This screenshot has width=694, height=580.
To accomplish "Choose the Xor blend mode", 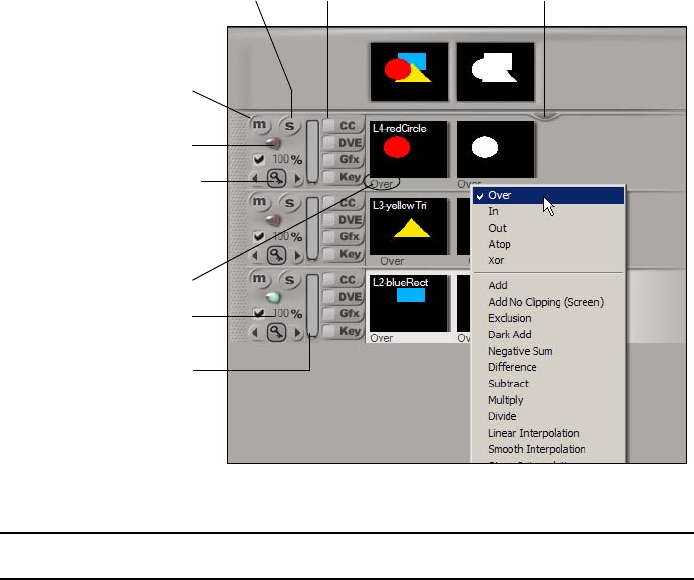I will [548, 260].
